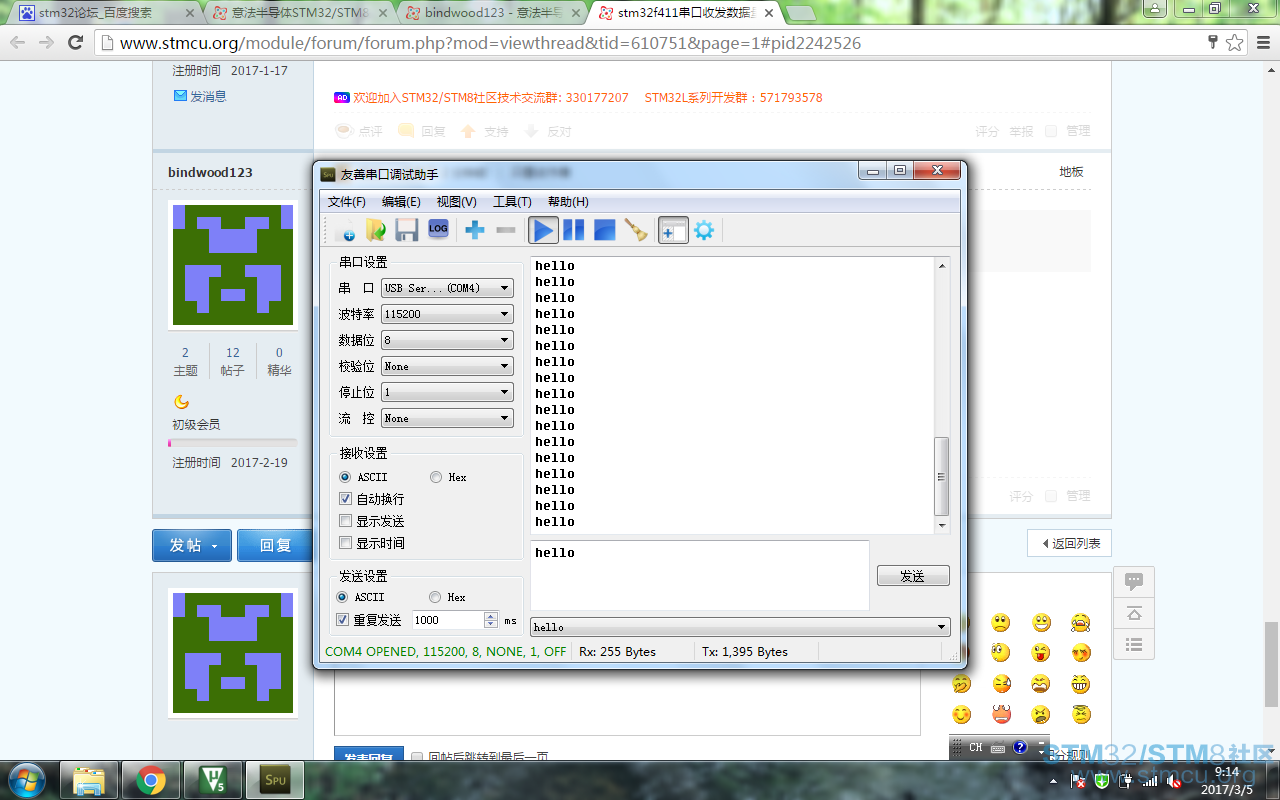This screenshot has height=800, width=1280.
Task: Toggle the 重复发送 checkbox
Action: tap(343, 620)
